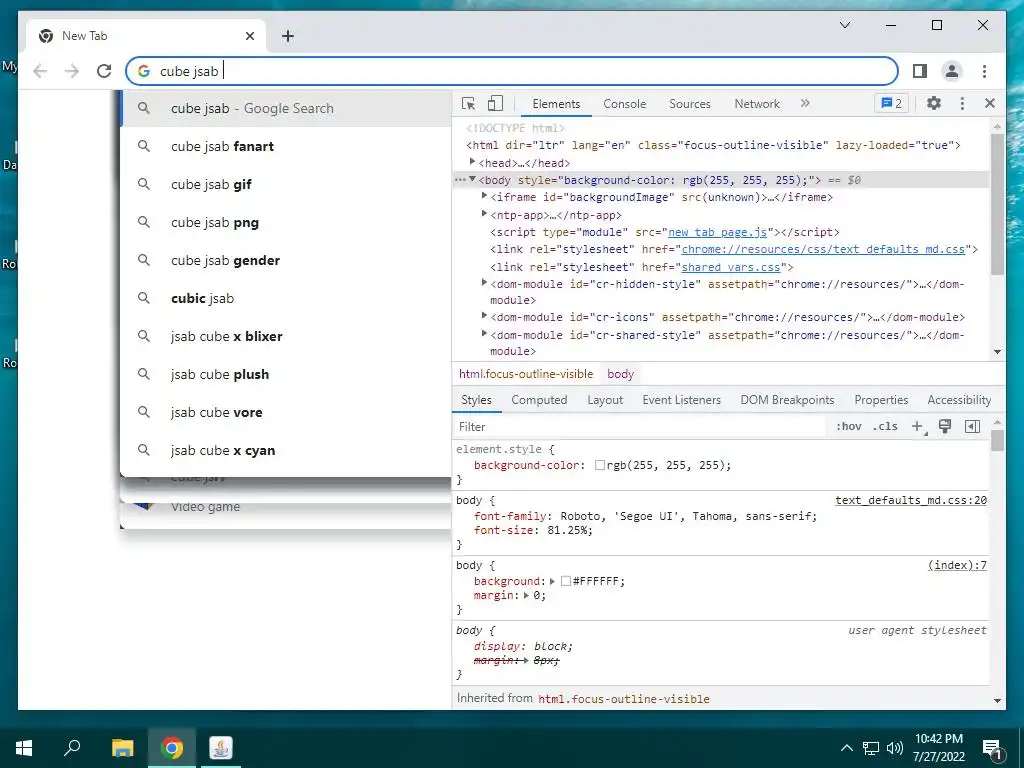Close the New Tab tab

click(x=249, y=36)
